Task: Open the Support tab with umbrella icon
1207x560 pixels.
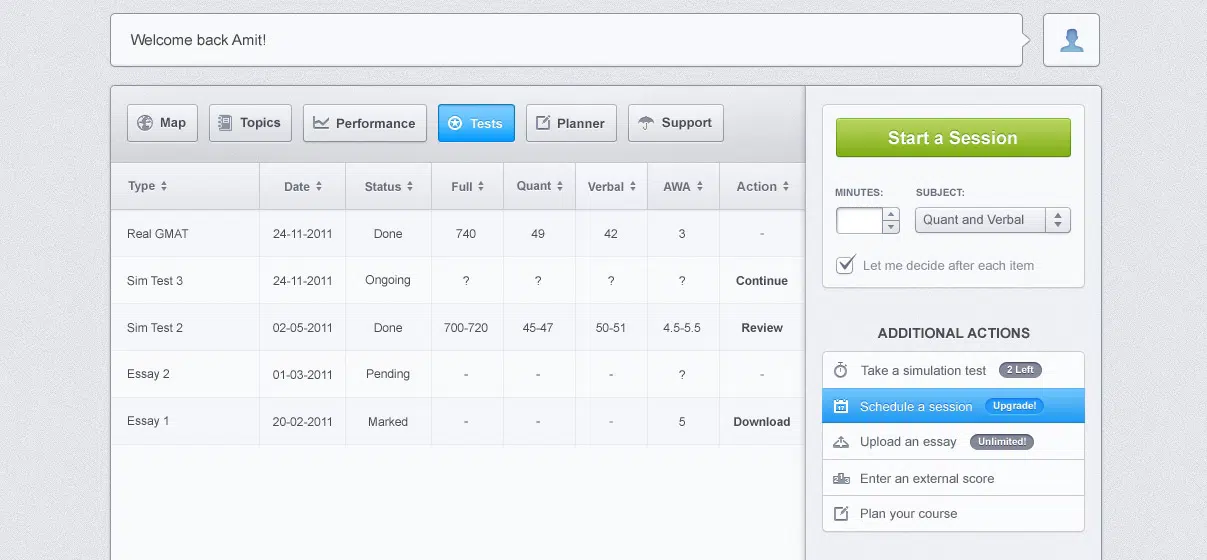Action: pyautogui.click(x=675, y=123)
